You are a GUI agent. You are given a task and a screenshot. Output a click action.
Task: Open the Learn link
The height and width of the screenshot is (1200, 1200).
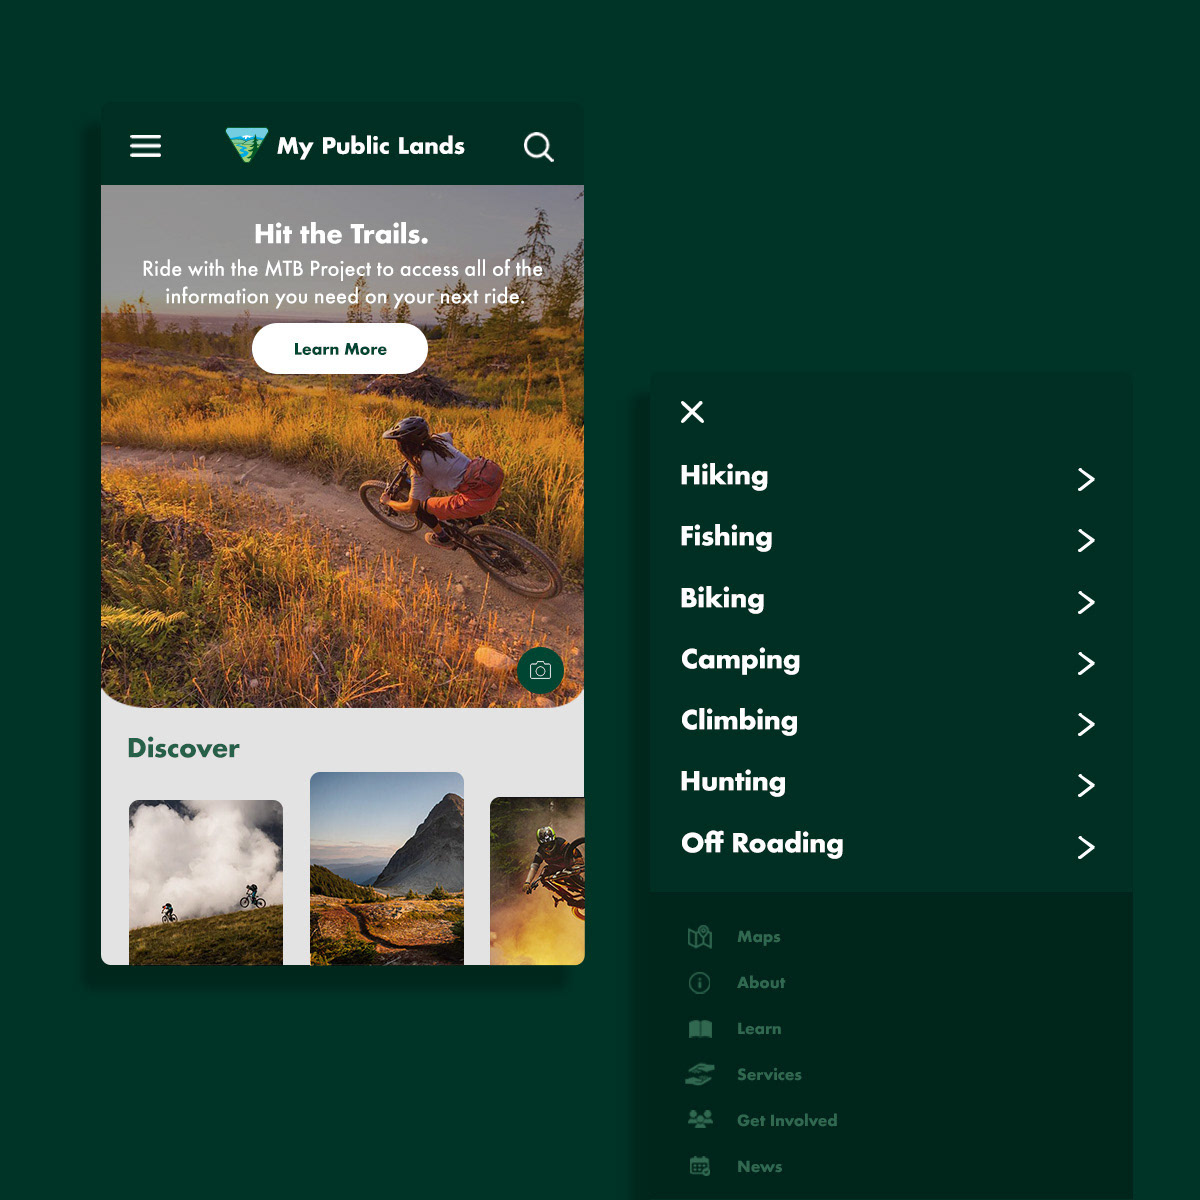click(x=759, y=1029)
